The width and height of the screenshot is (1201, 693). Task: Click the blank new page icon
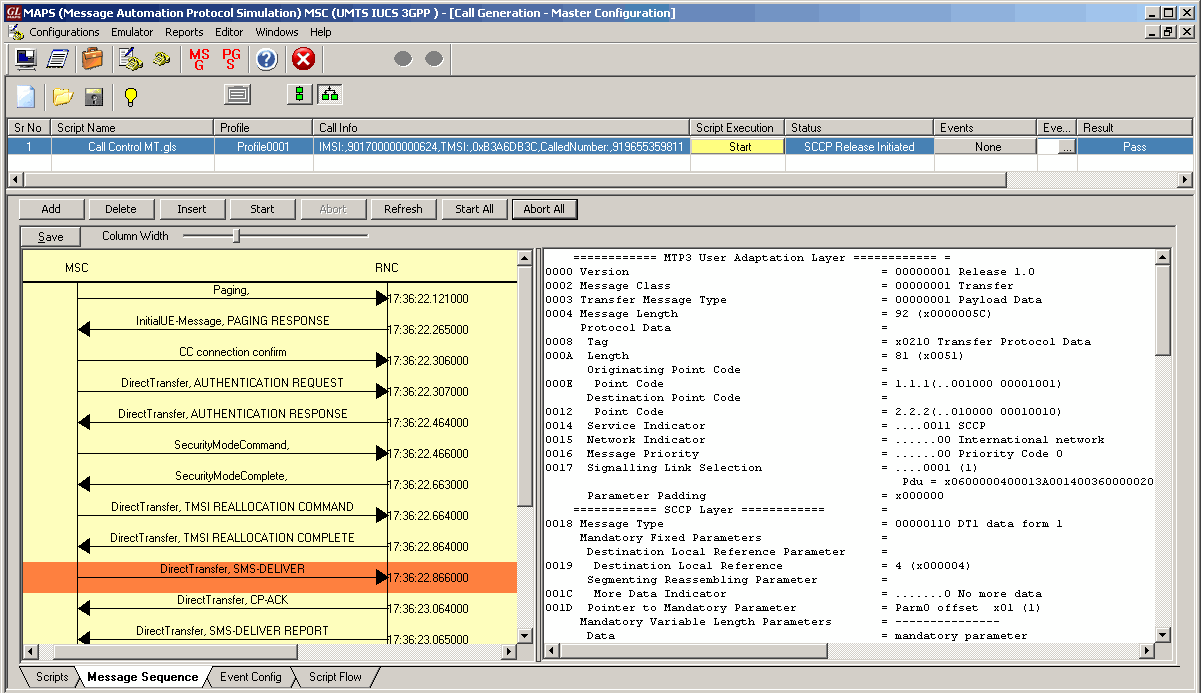[x=26, y=96]
